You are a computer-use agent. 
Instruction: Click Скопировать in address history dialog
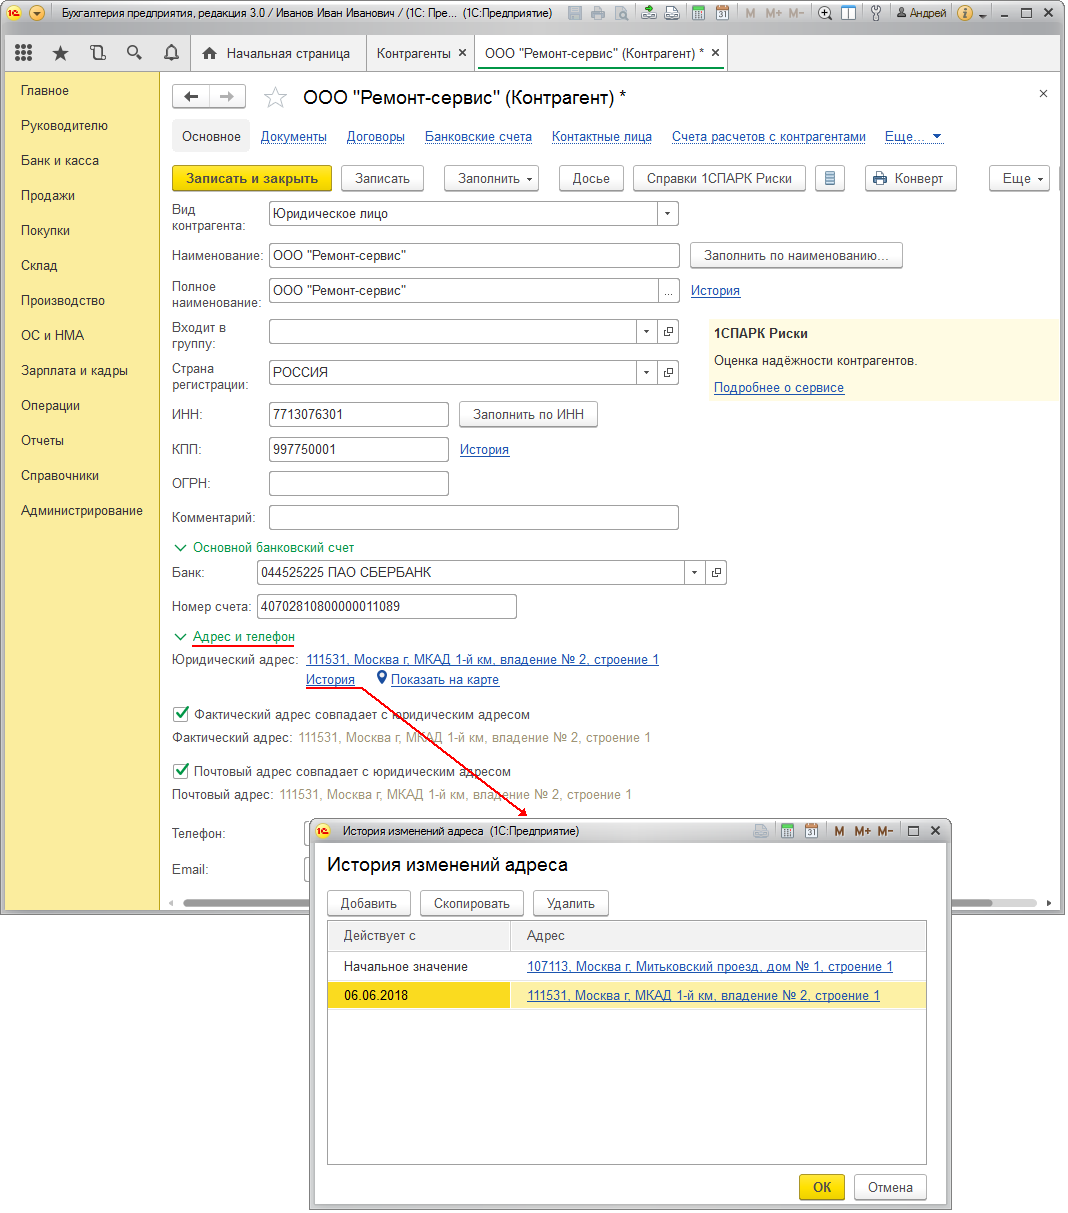point(472,903)
